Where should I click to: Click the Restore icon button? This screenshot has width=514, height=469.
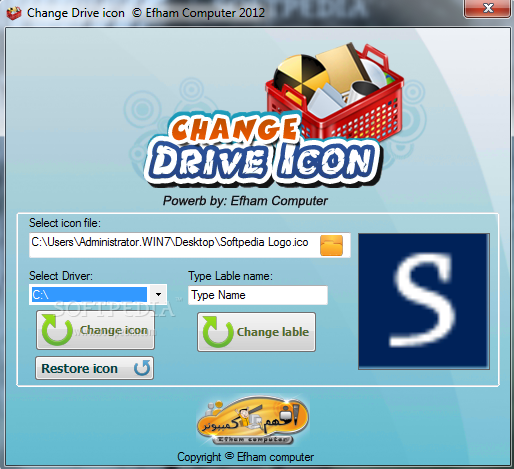click(95, 368)
